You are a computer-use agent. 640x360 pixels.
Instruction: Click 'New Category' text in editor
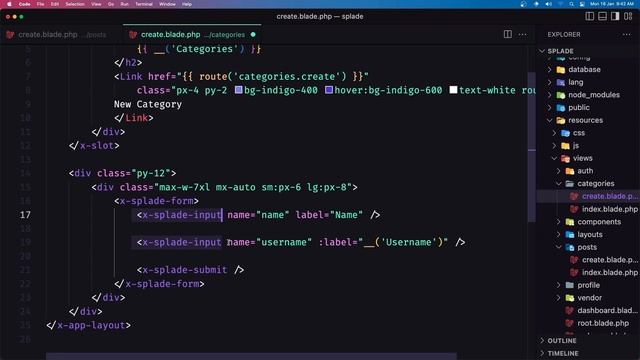148,104
